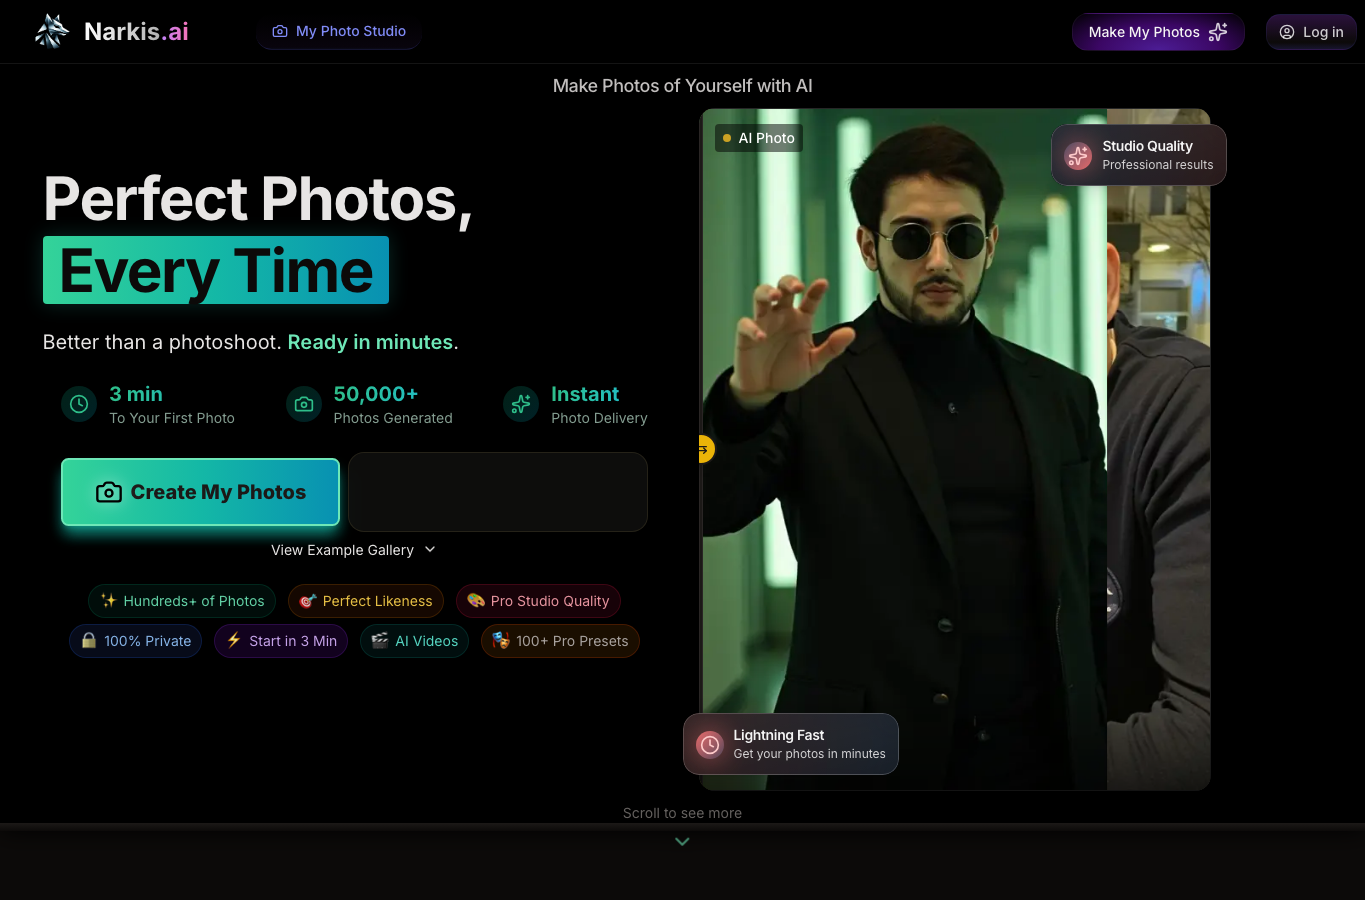Select the 100% Private lock chip
The width and height of the screenshot is (1365, 900).
(x=136, y=641)
